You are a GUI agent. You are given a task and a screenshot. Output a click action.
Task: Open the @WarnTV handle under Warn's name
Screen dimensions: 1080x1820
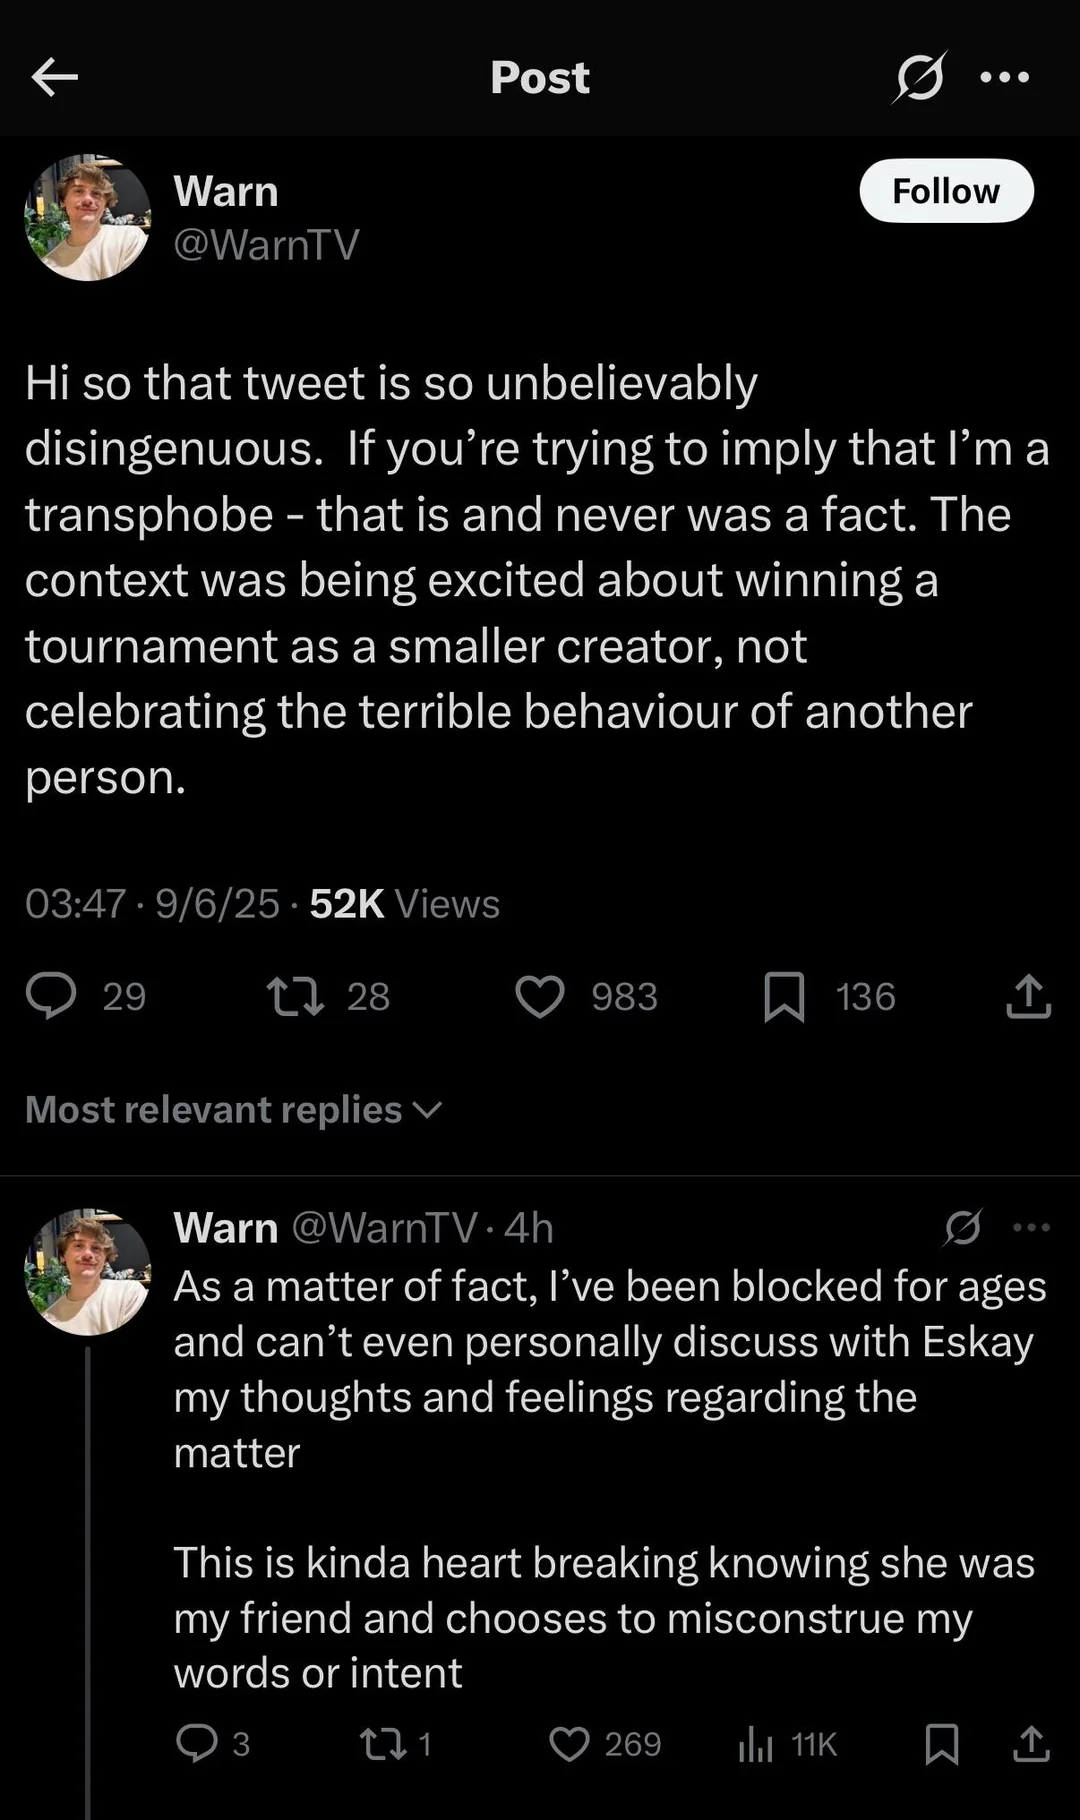[266, 244]
